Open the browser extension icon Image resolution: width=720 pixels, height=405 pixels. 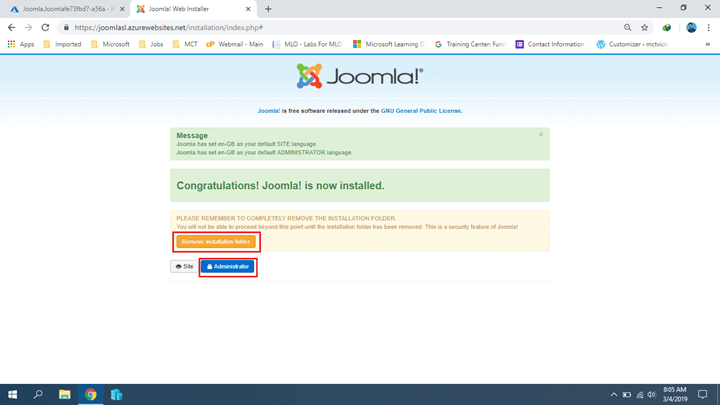667,28
